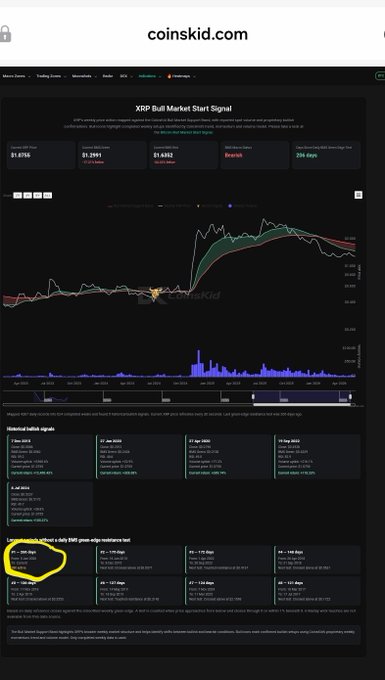Click the left handle of range navigator
The height and width of the screenshot is (680, 385).
[x=253, y=396]
